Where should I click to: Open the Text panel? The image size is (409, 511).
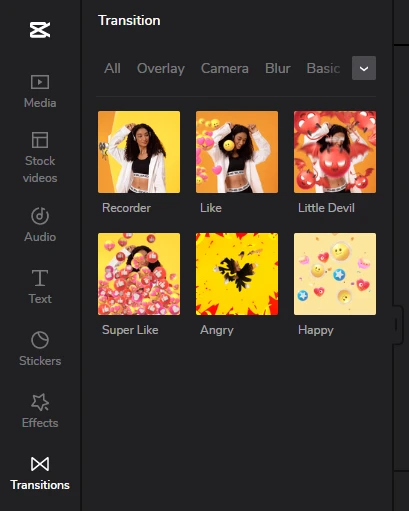pyautogui.click(x=40, y=287)
